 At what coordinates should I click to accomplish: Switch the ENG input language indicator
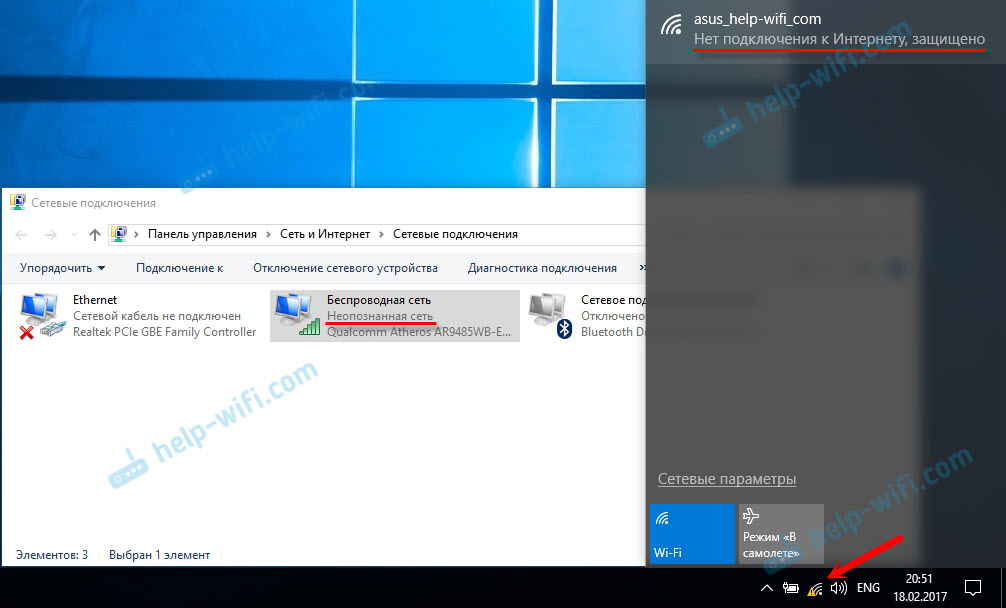coord(868,587)
